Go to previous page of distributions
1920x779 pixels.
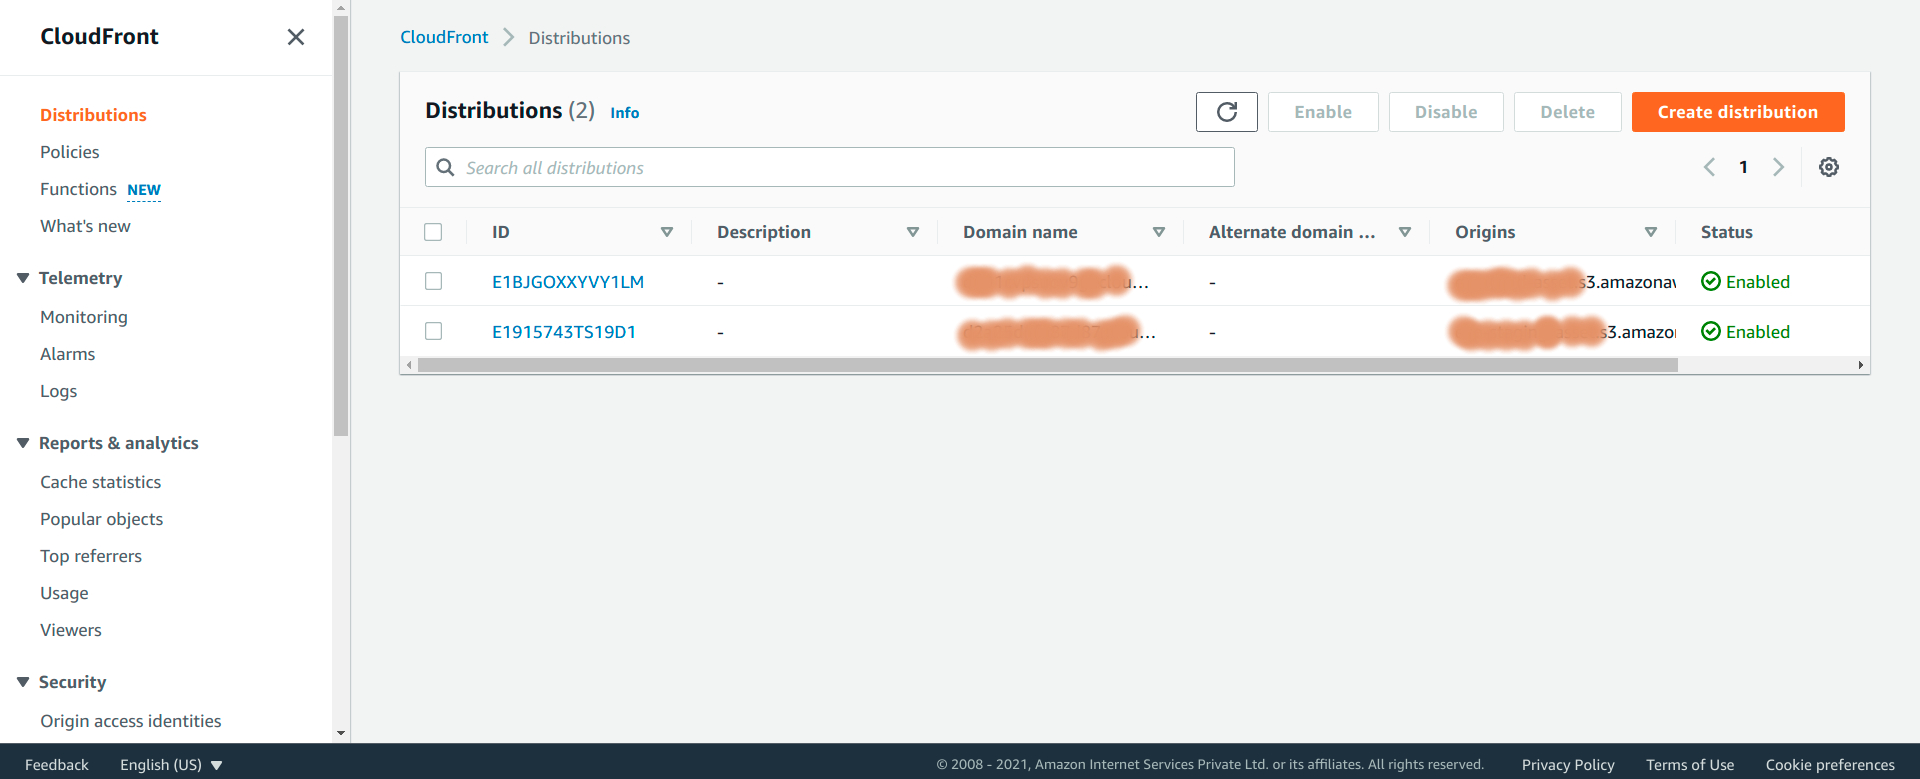1710,167
